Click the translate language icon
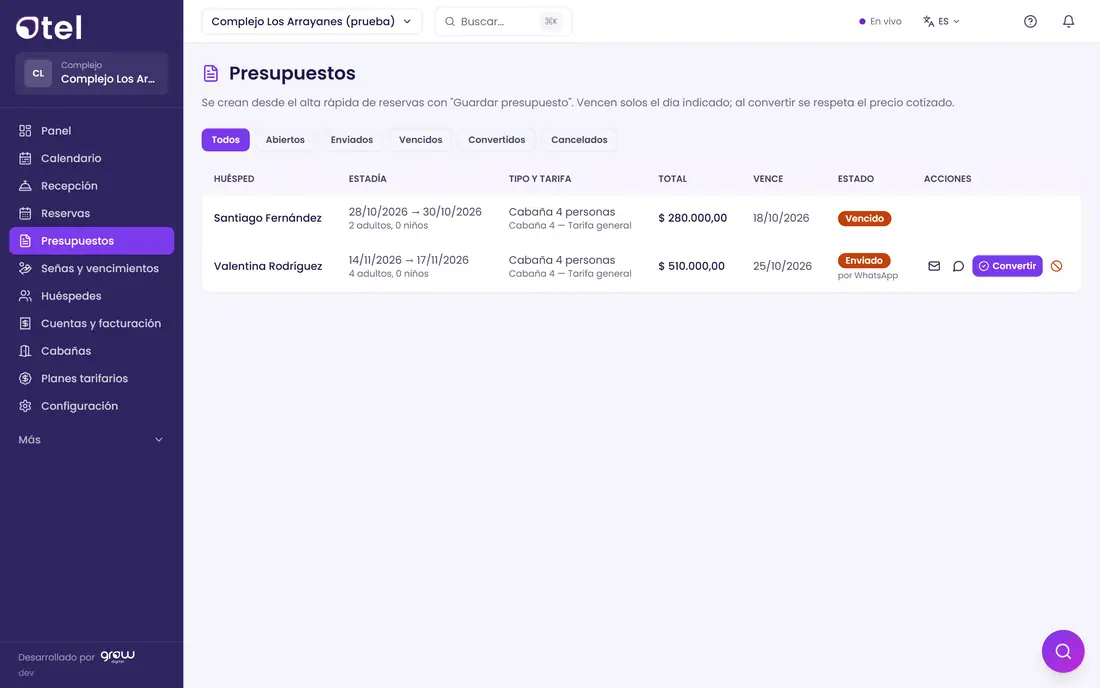Screen dimensions: 1100x688 (928, 21)
